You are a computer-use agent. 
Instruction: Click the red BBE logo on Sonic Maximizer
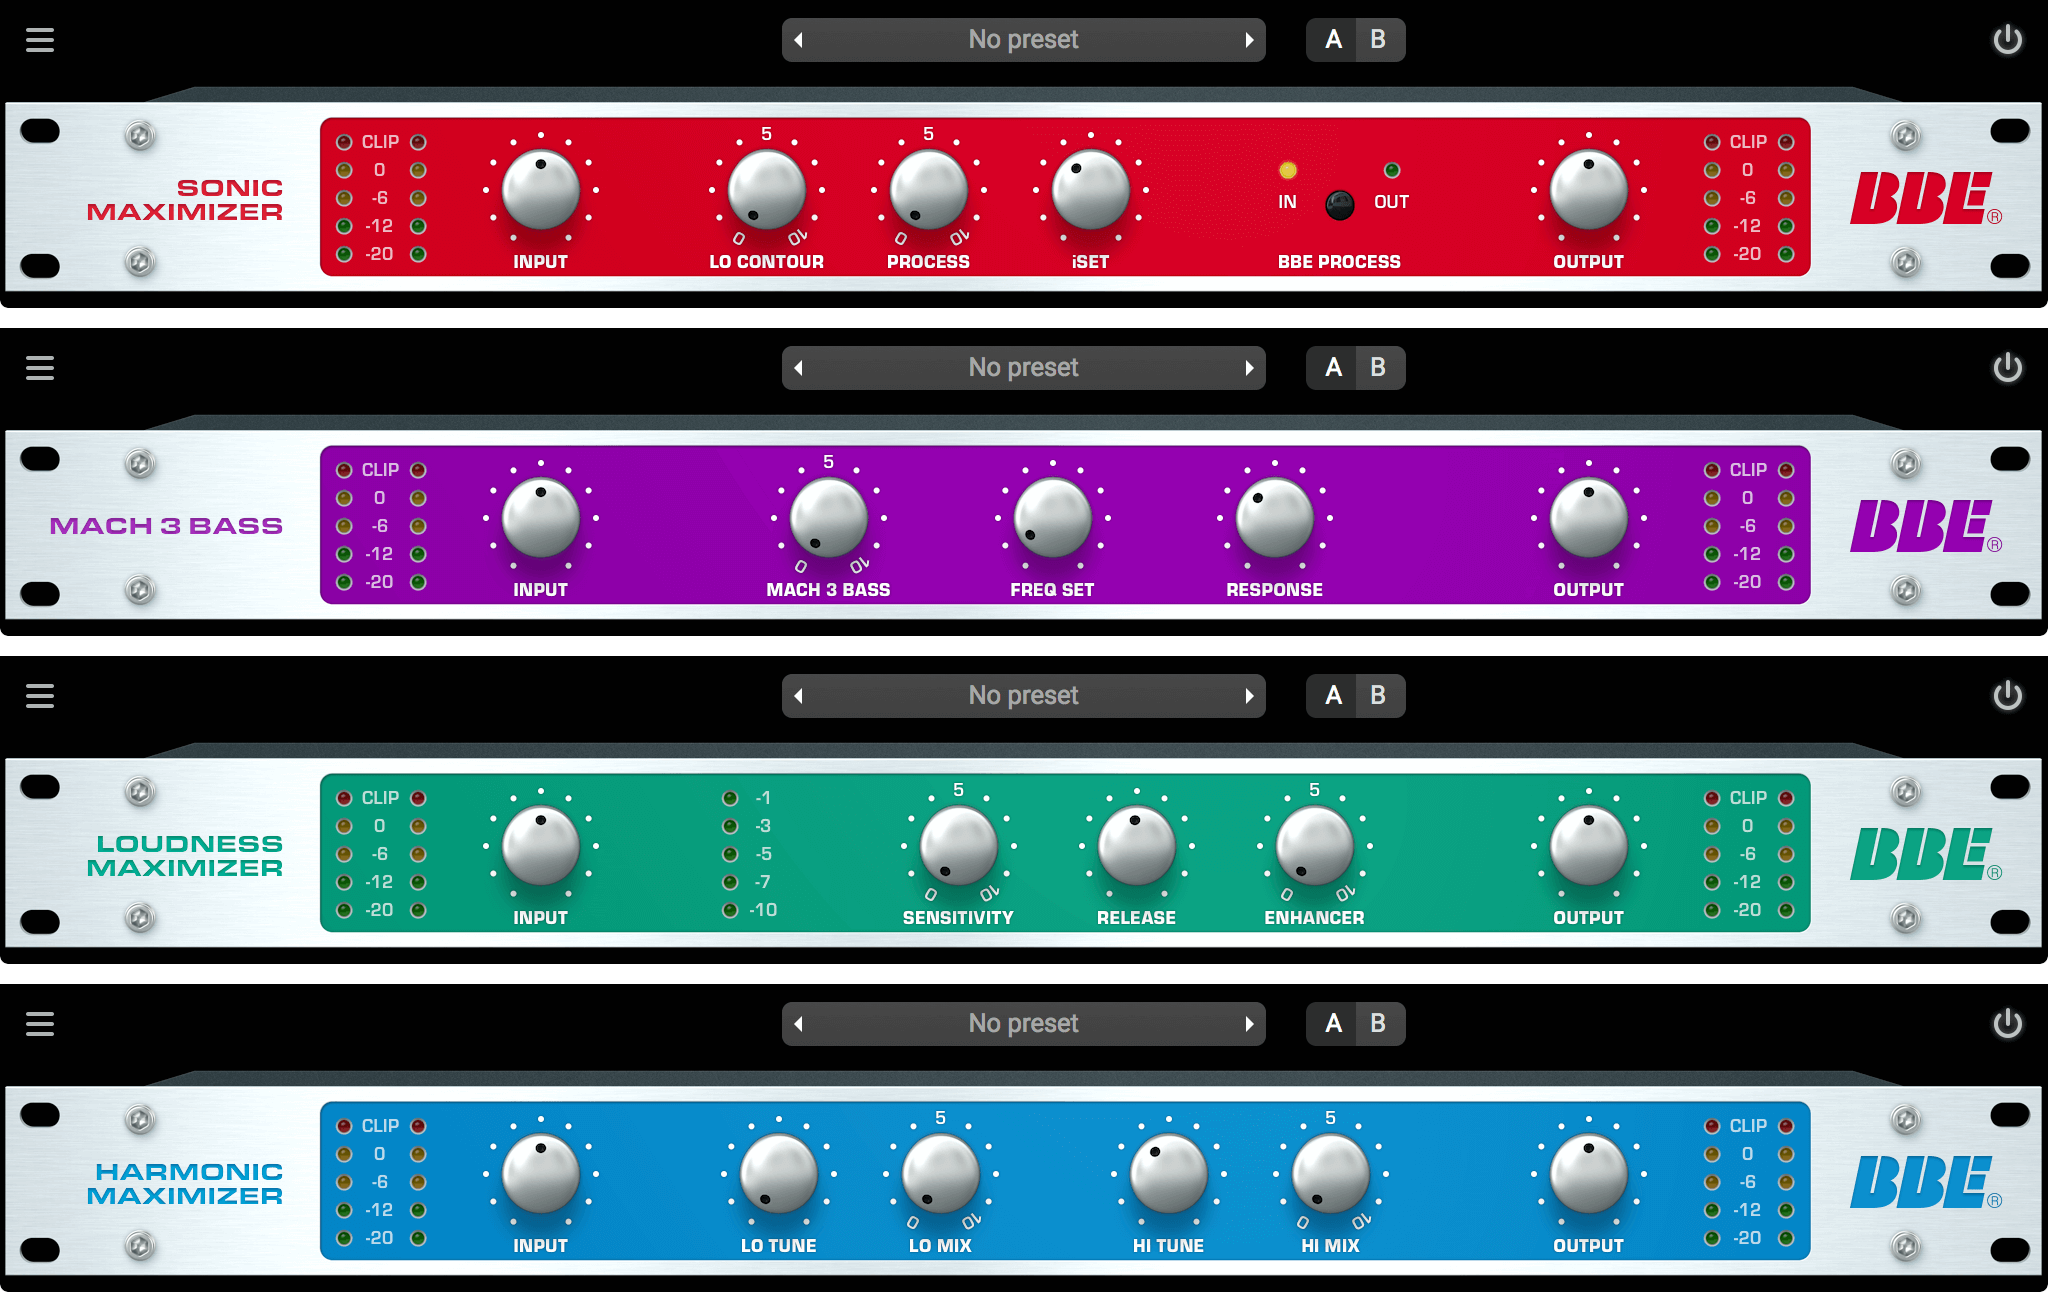(x=1926, y=198)
